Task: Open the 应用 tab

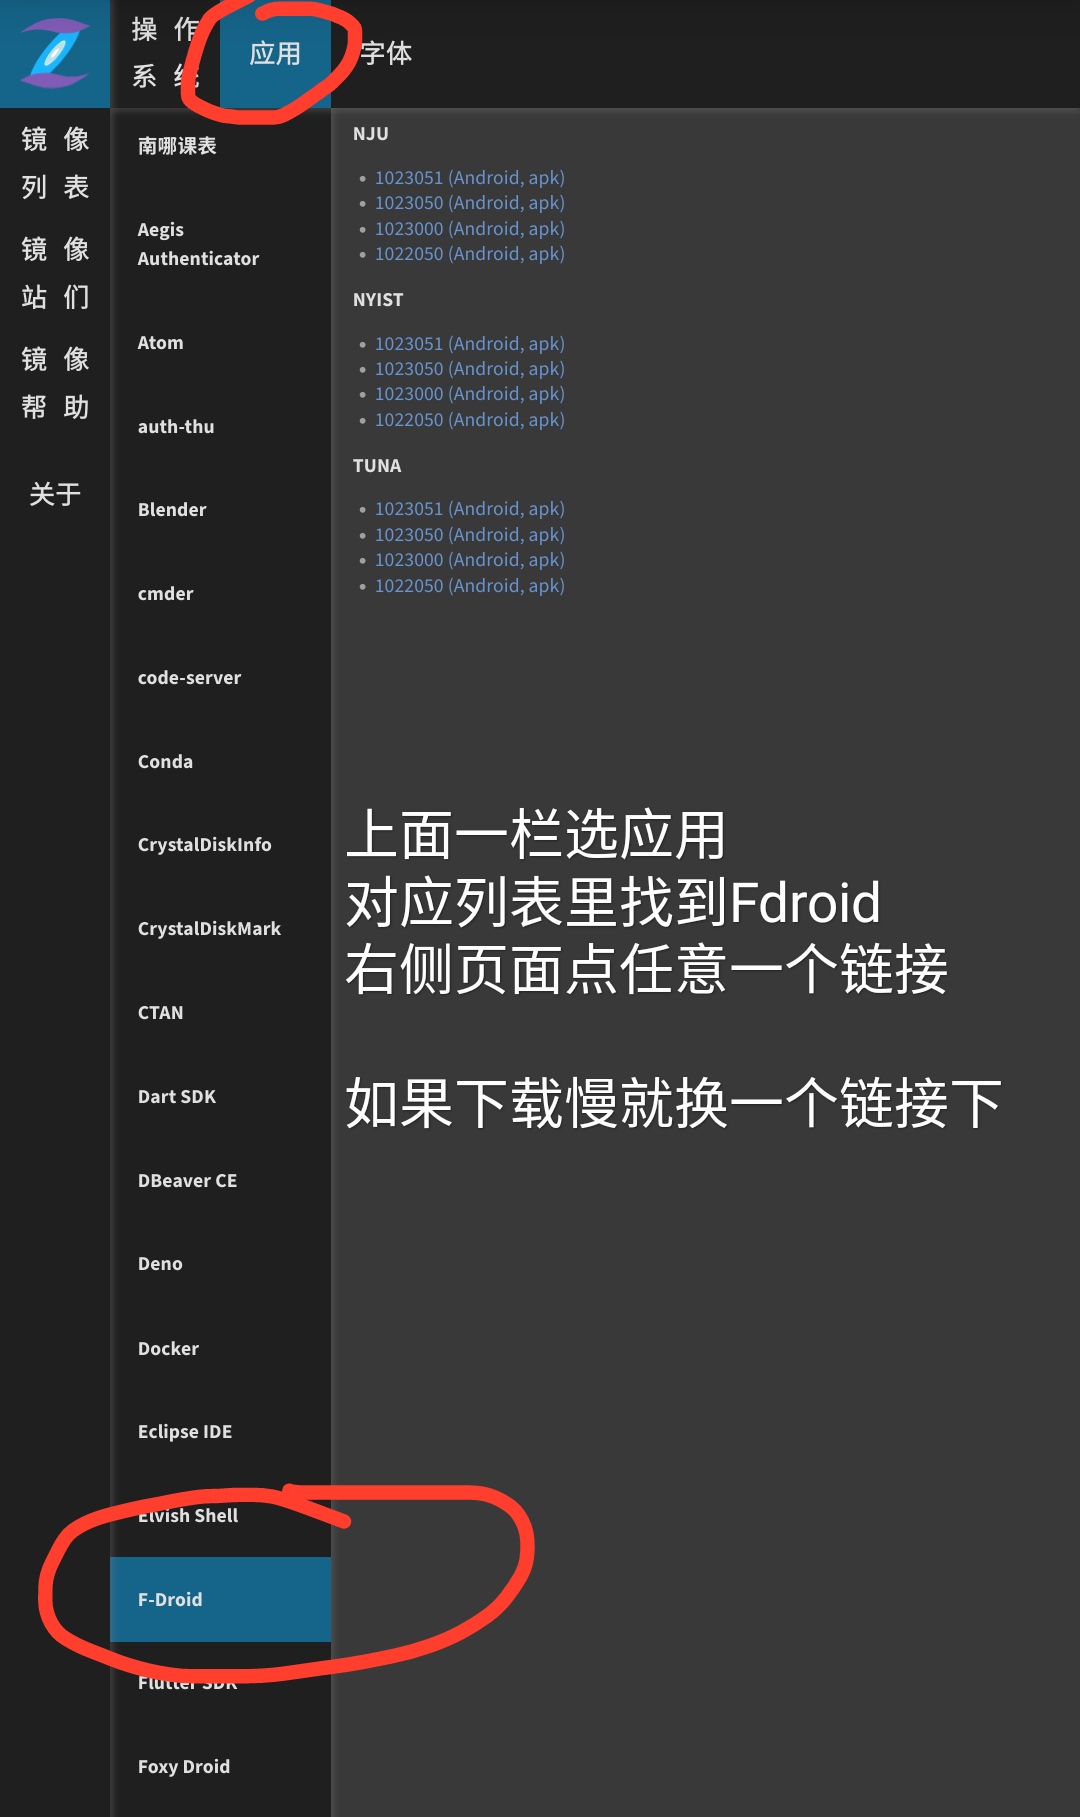Action: tap(275, 54)
